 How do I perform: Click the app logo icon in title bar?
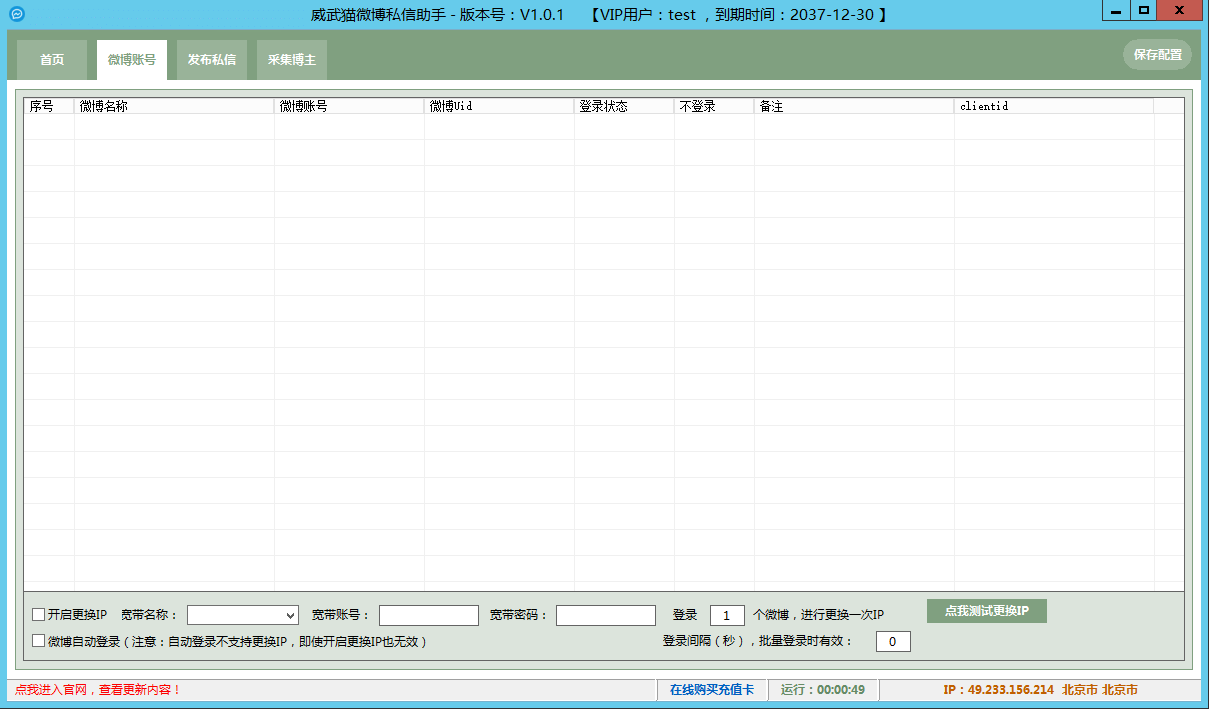click(x=16, y=14)
